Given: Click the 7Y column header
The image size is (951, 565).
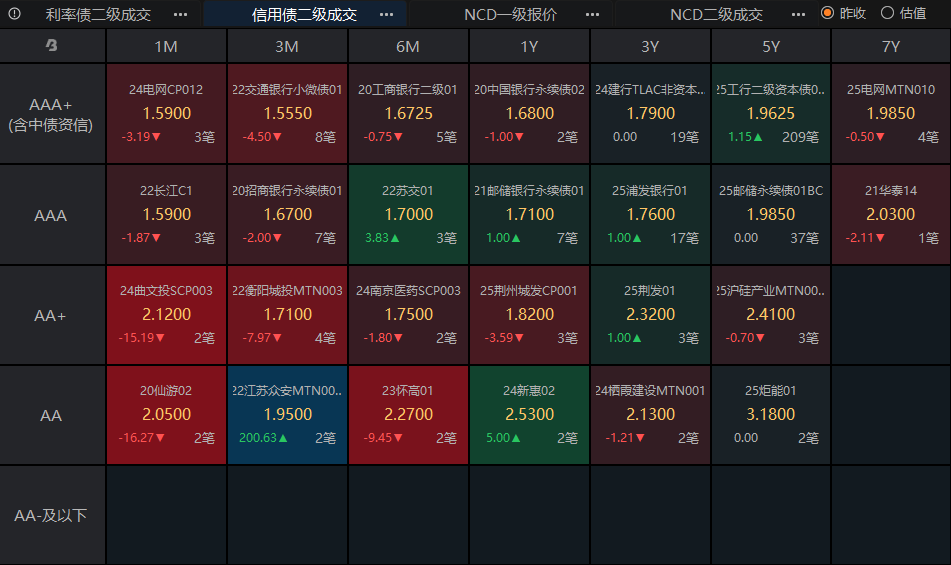Looking at the screenshot, I should coord(891,47).
